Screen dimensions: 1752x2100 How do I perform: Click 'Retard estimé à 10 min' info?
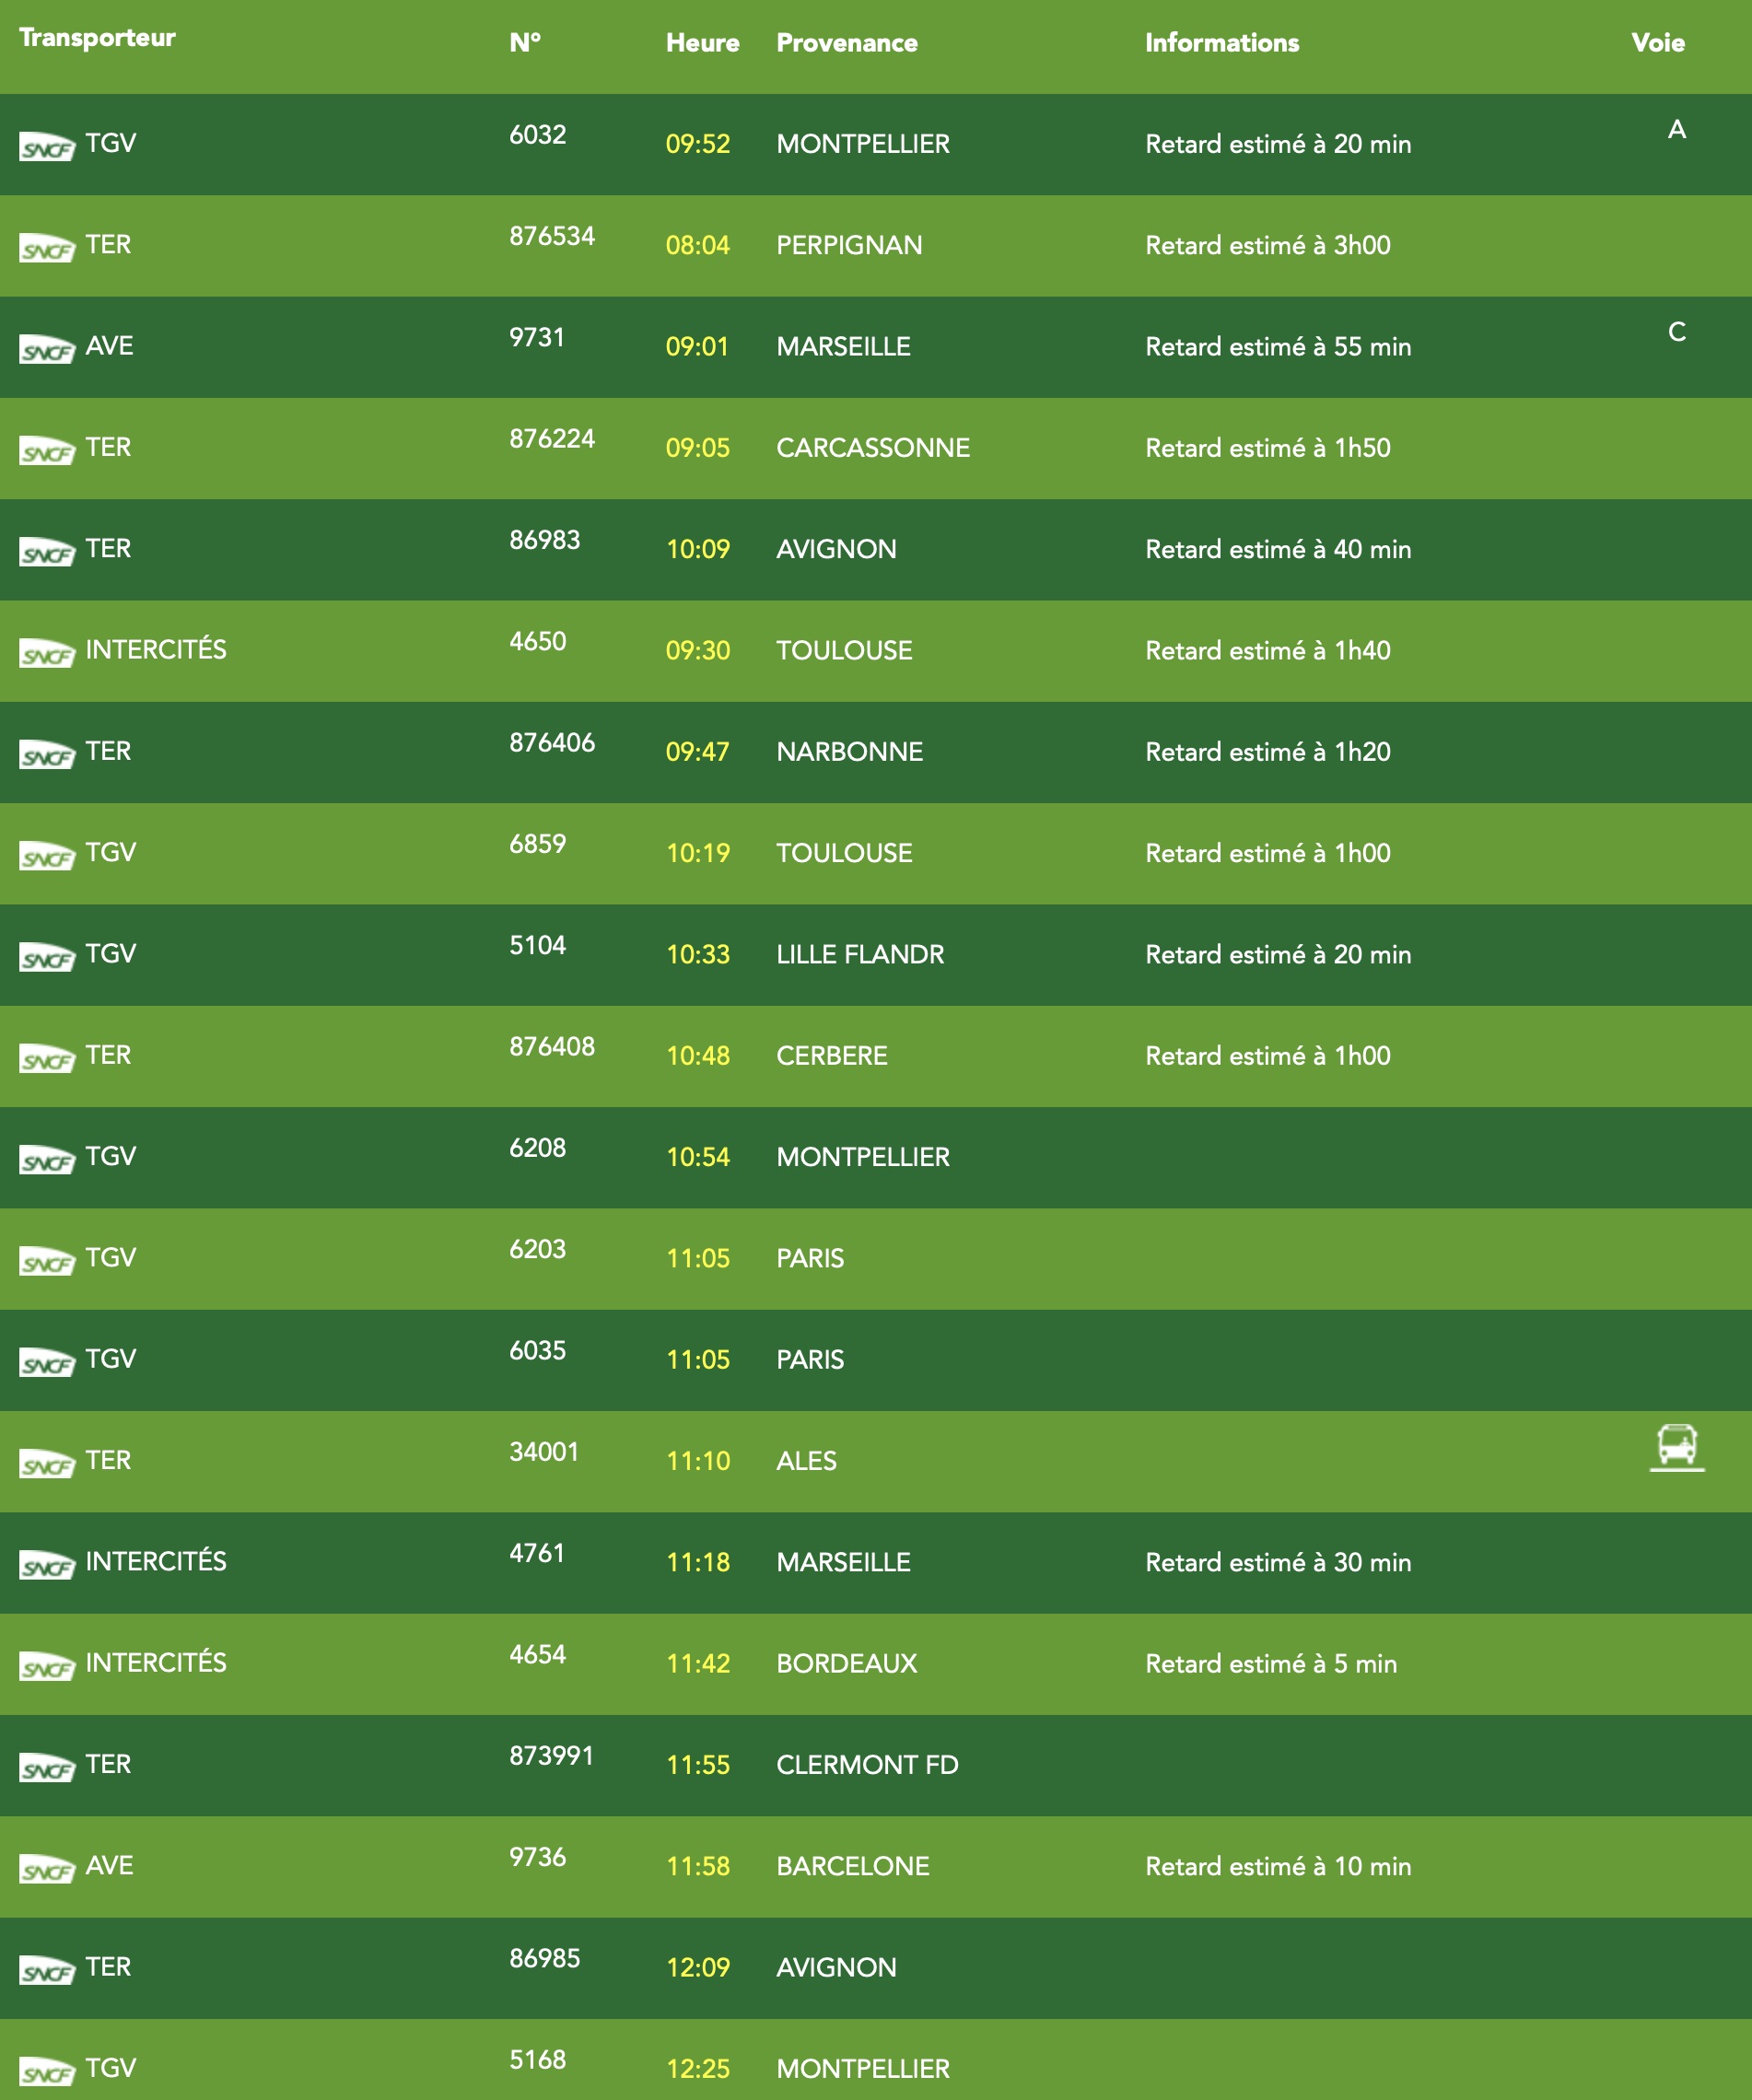pos(1278,1867)
